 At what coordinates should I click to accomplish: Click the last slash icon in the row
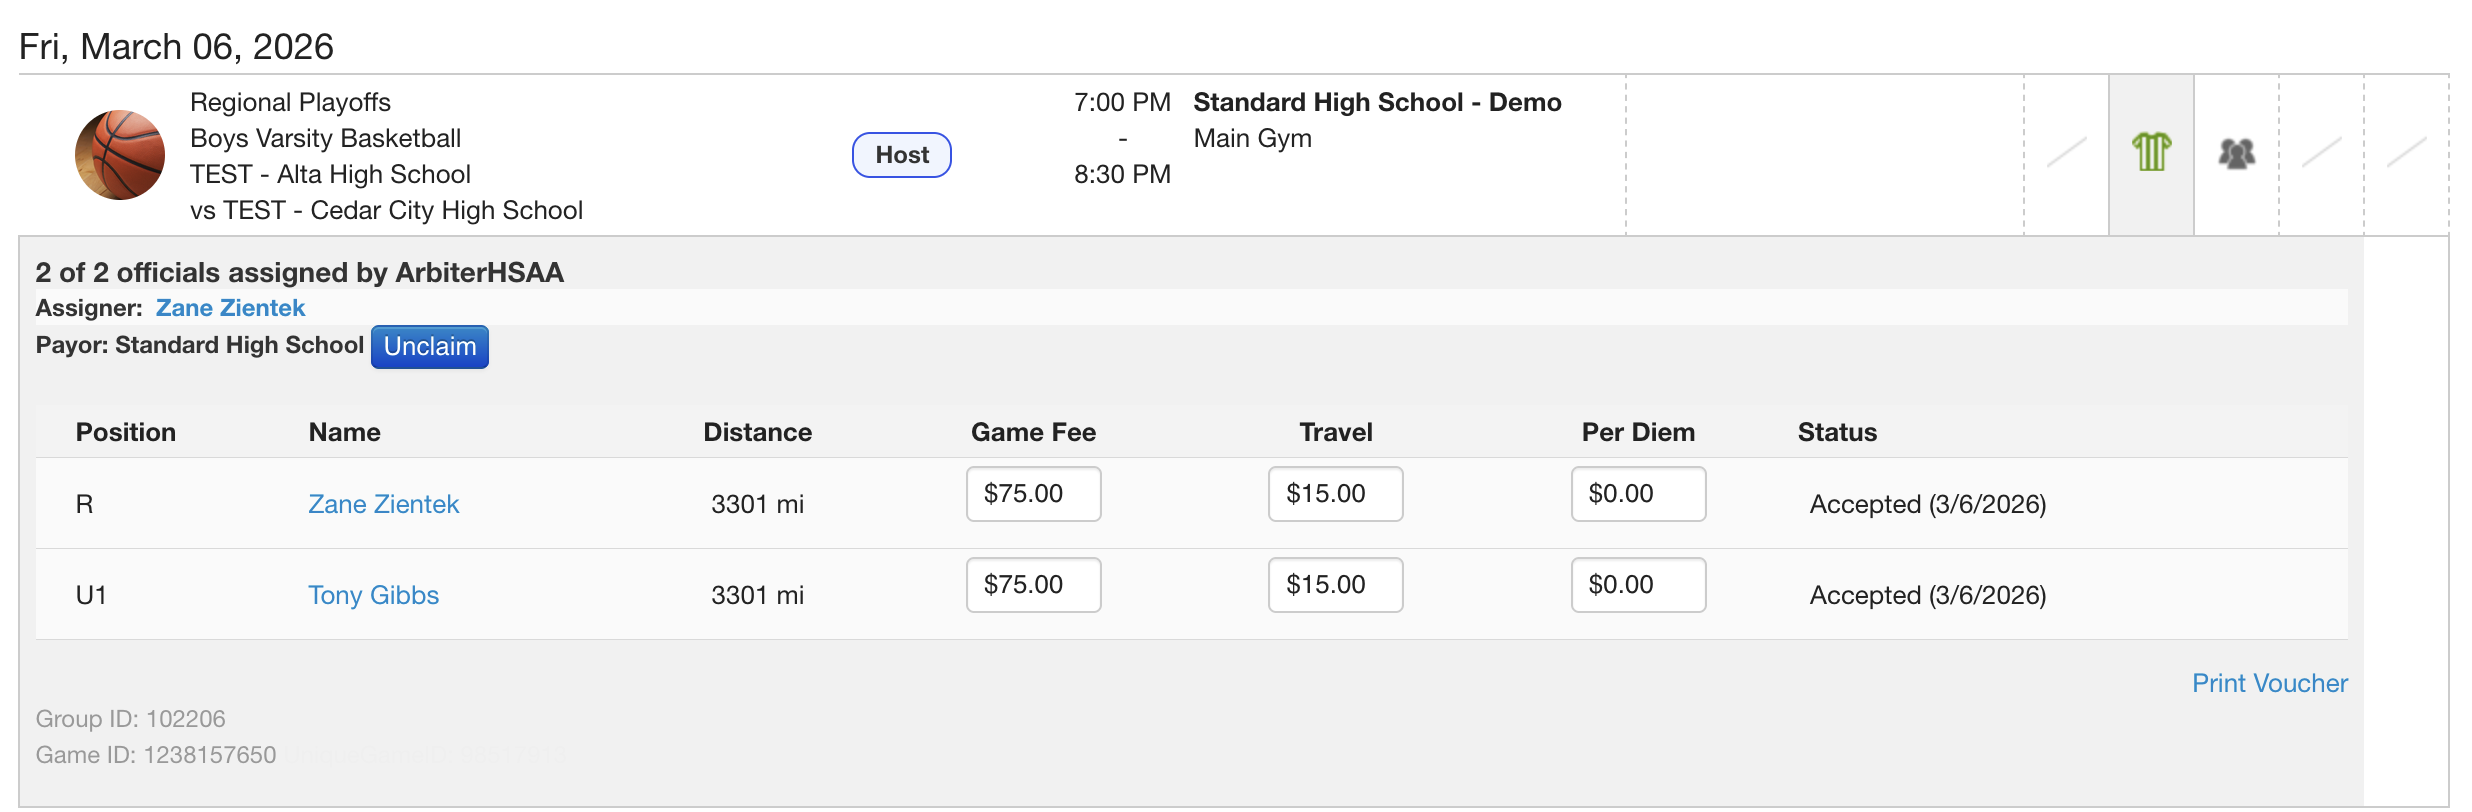(2406, 153)
